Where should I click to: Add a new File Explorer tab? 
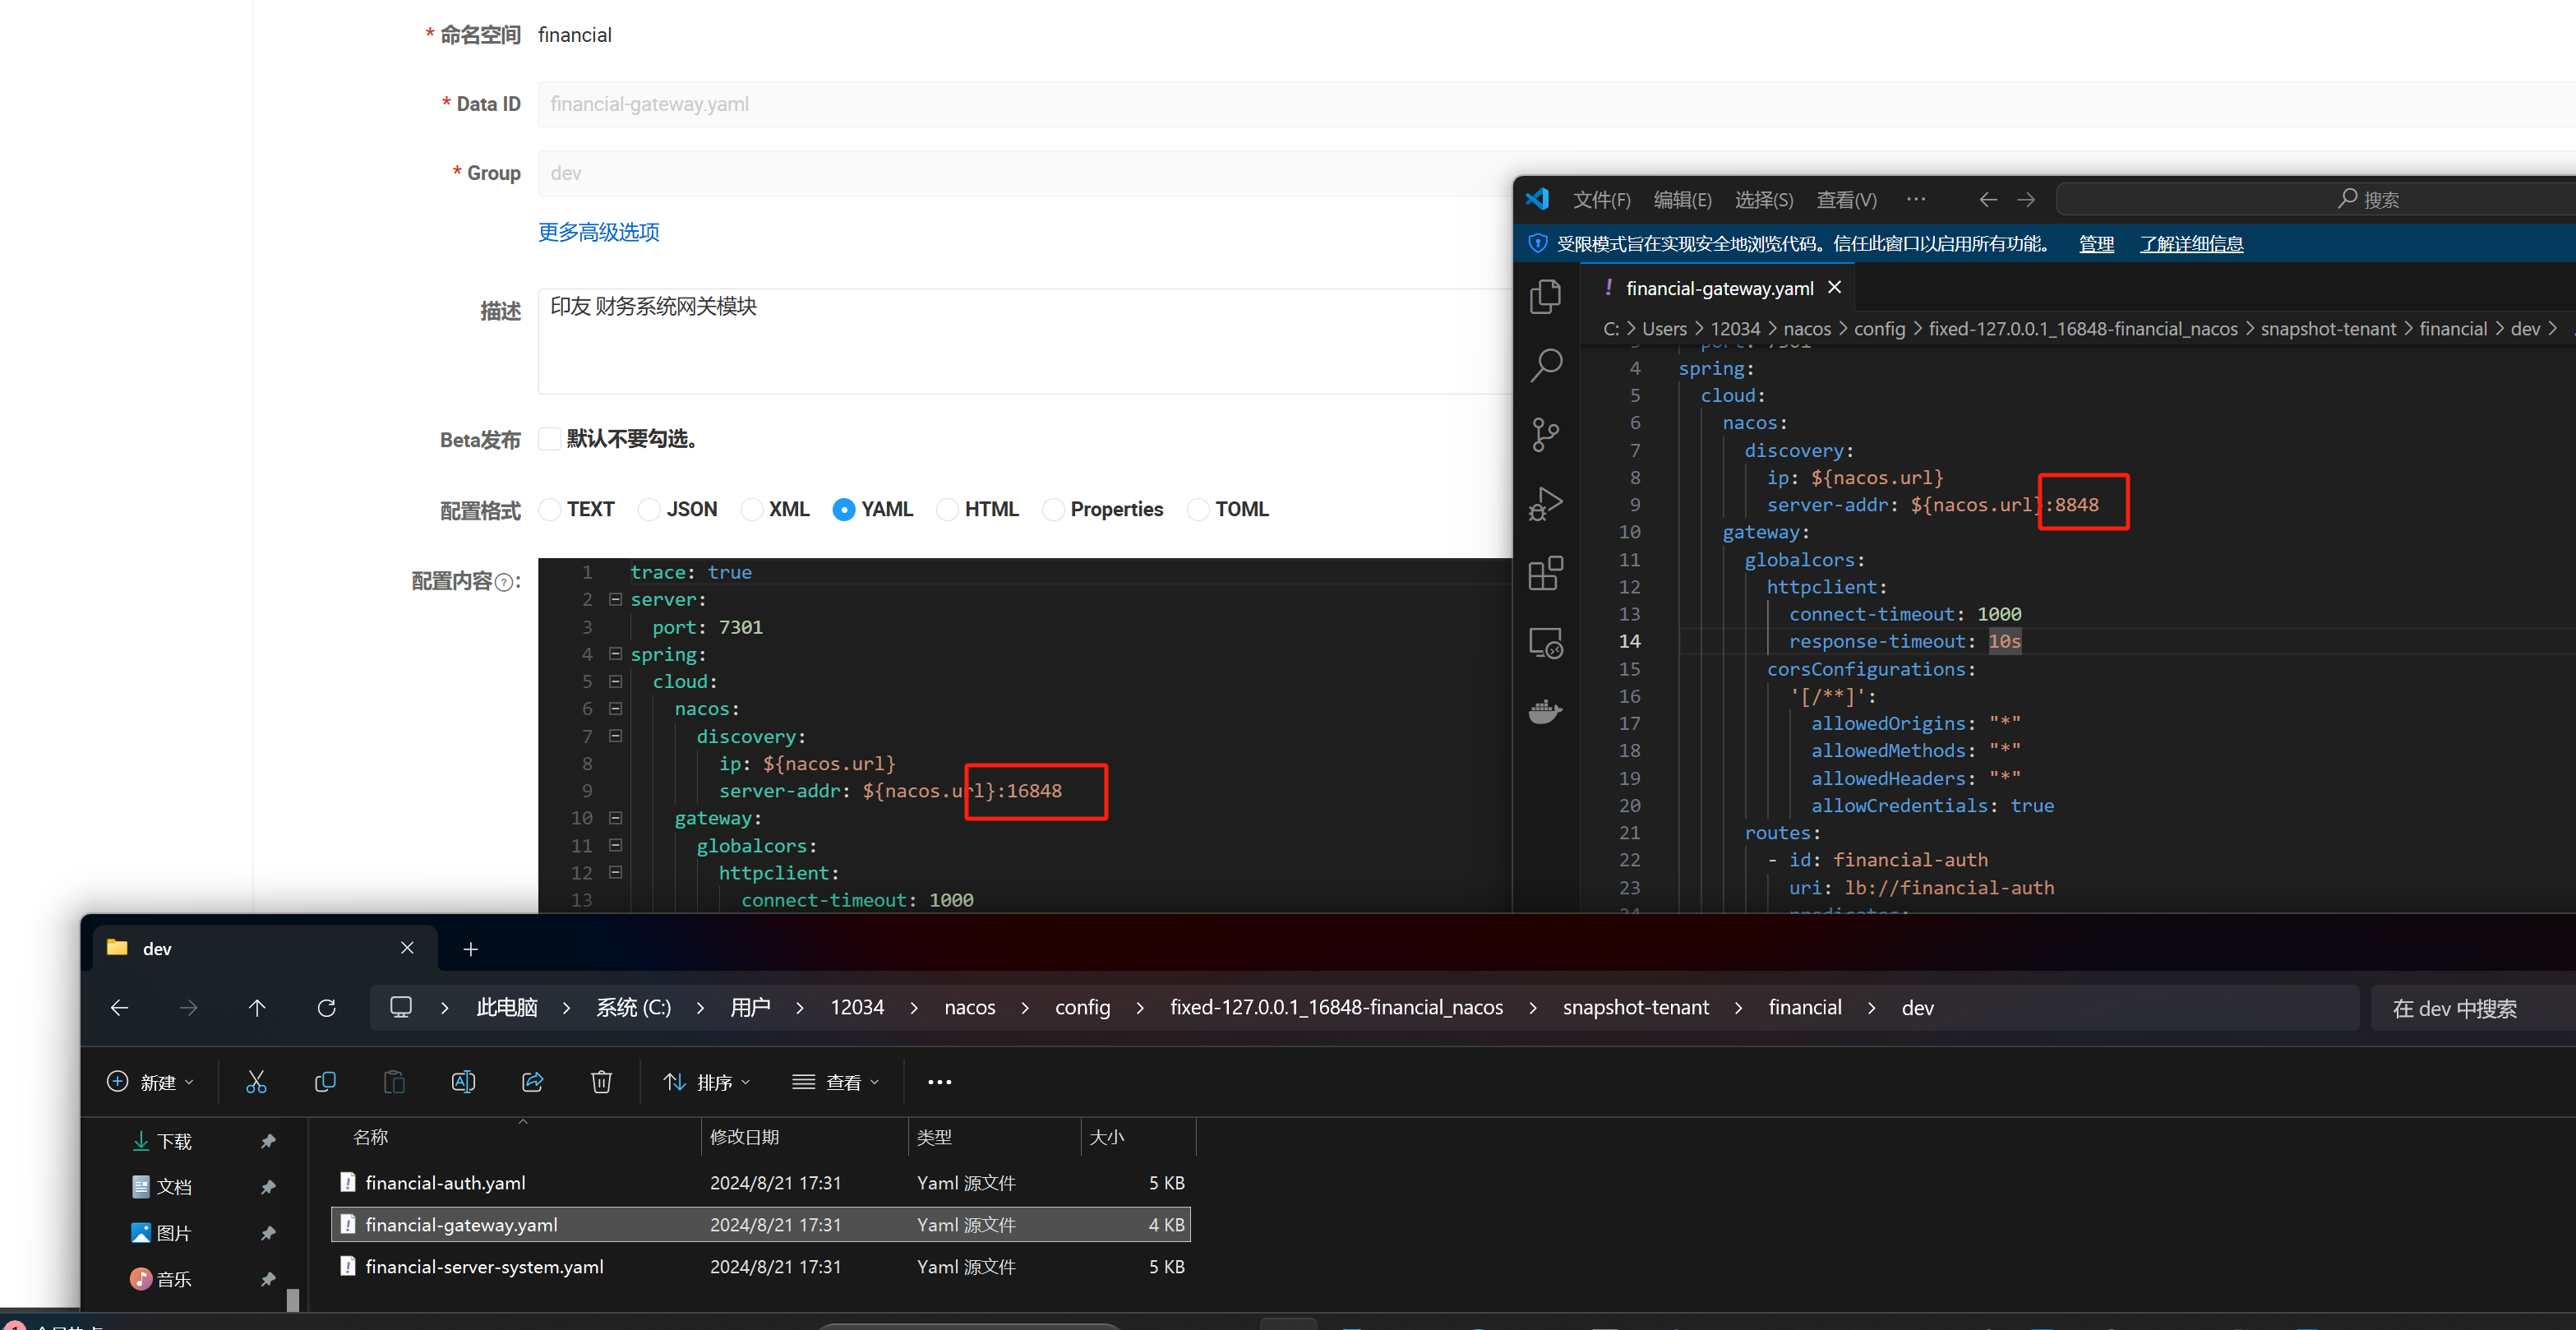[x=470, y=949]
